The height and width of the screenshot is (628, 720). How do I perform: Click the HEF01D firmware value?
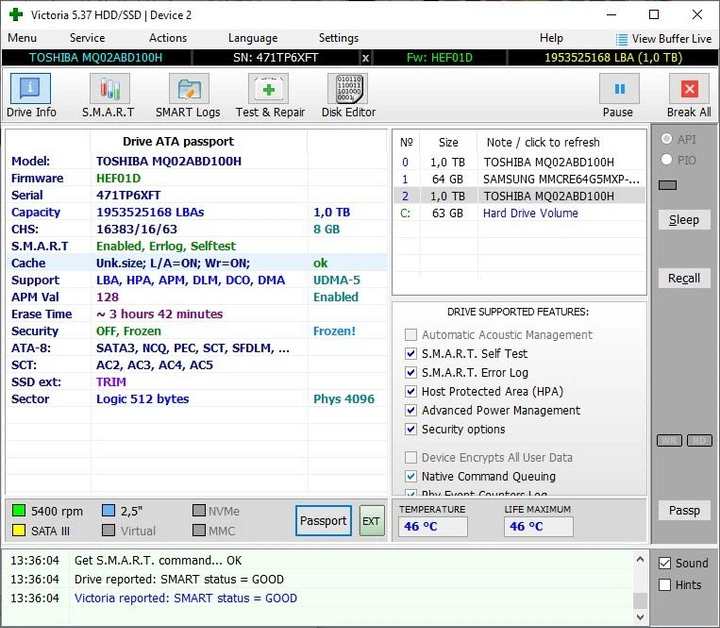click(x=118, y=178)
